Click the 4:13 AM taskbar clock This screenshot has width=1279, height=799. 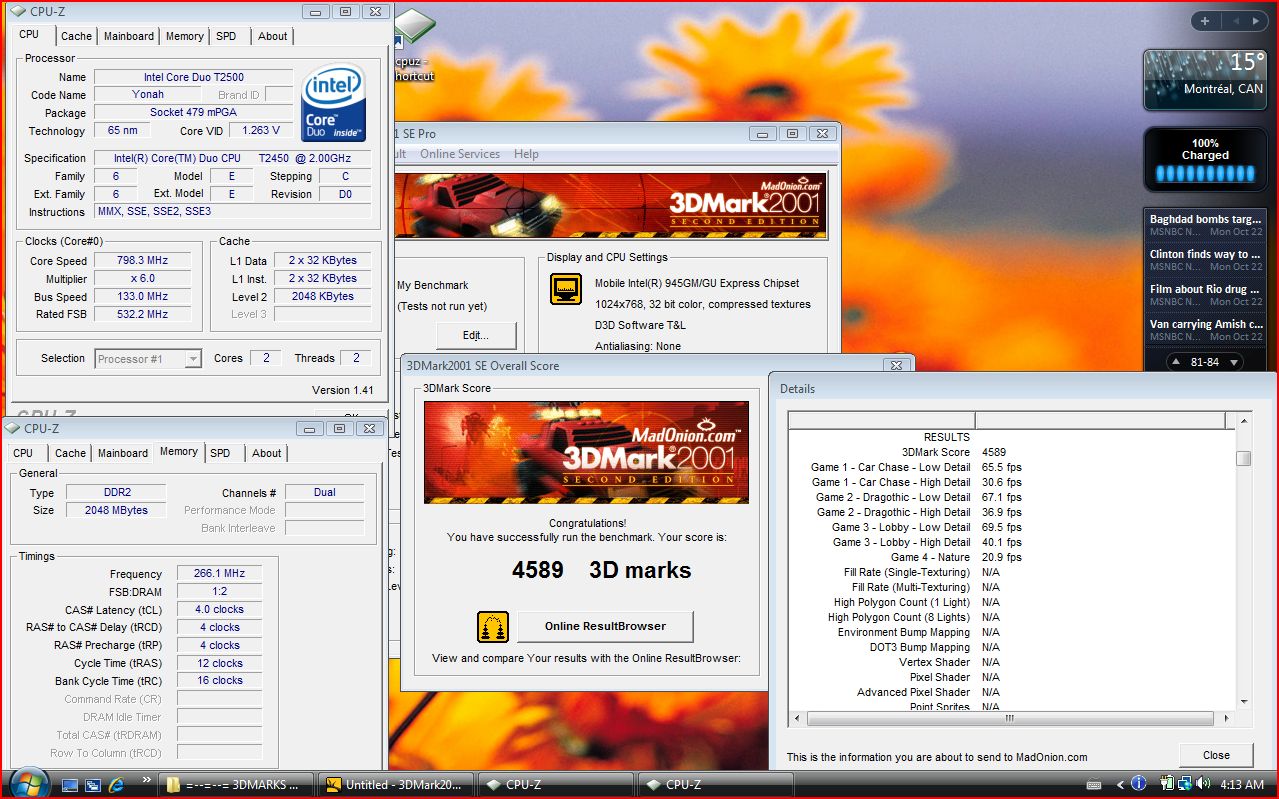tap(1240, 785)
